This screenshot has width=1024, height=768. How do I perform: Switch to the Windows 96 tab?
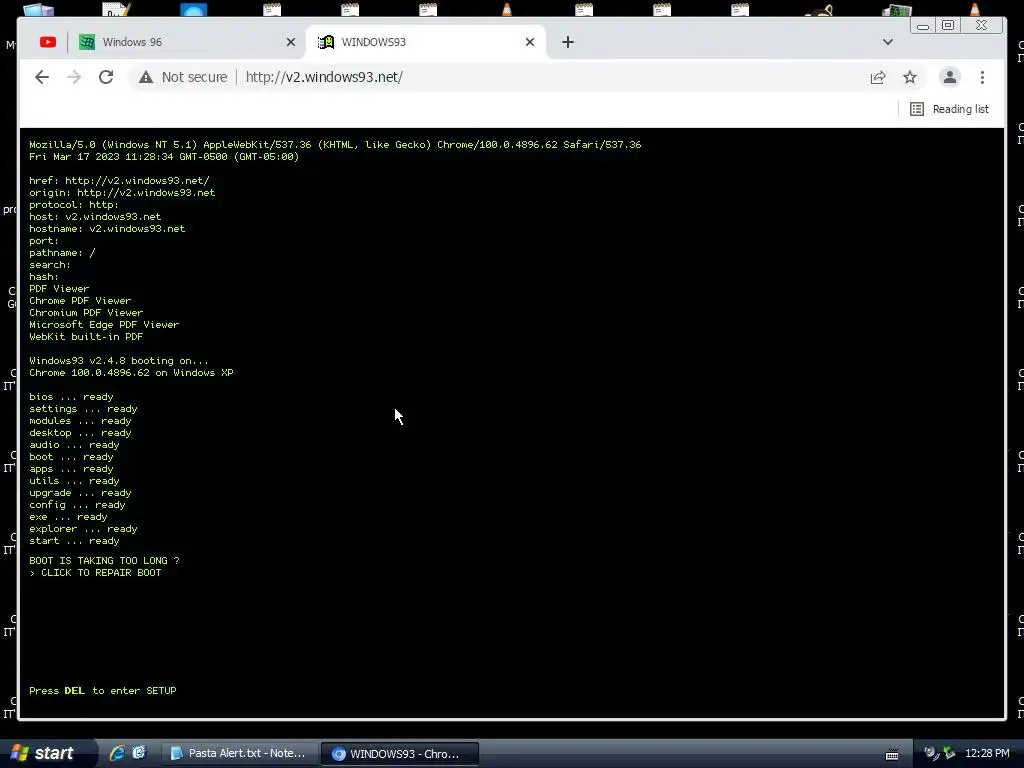187,42
